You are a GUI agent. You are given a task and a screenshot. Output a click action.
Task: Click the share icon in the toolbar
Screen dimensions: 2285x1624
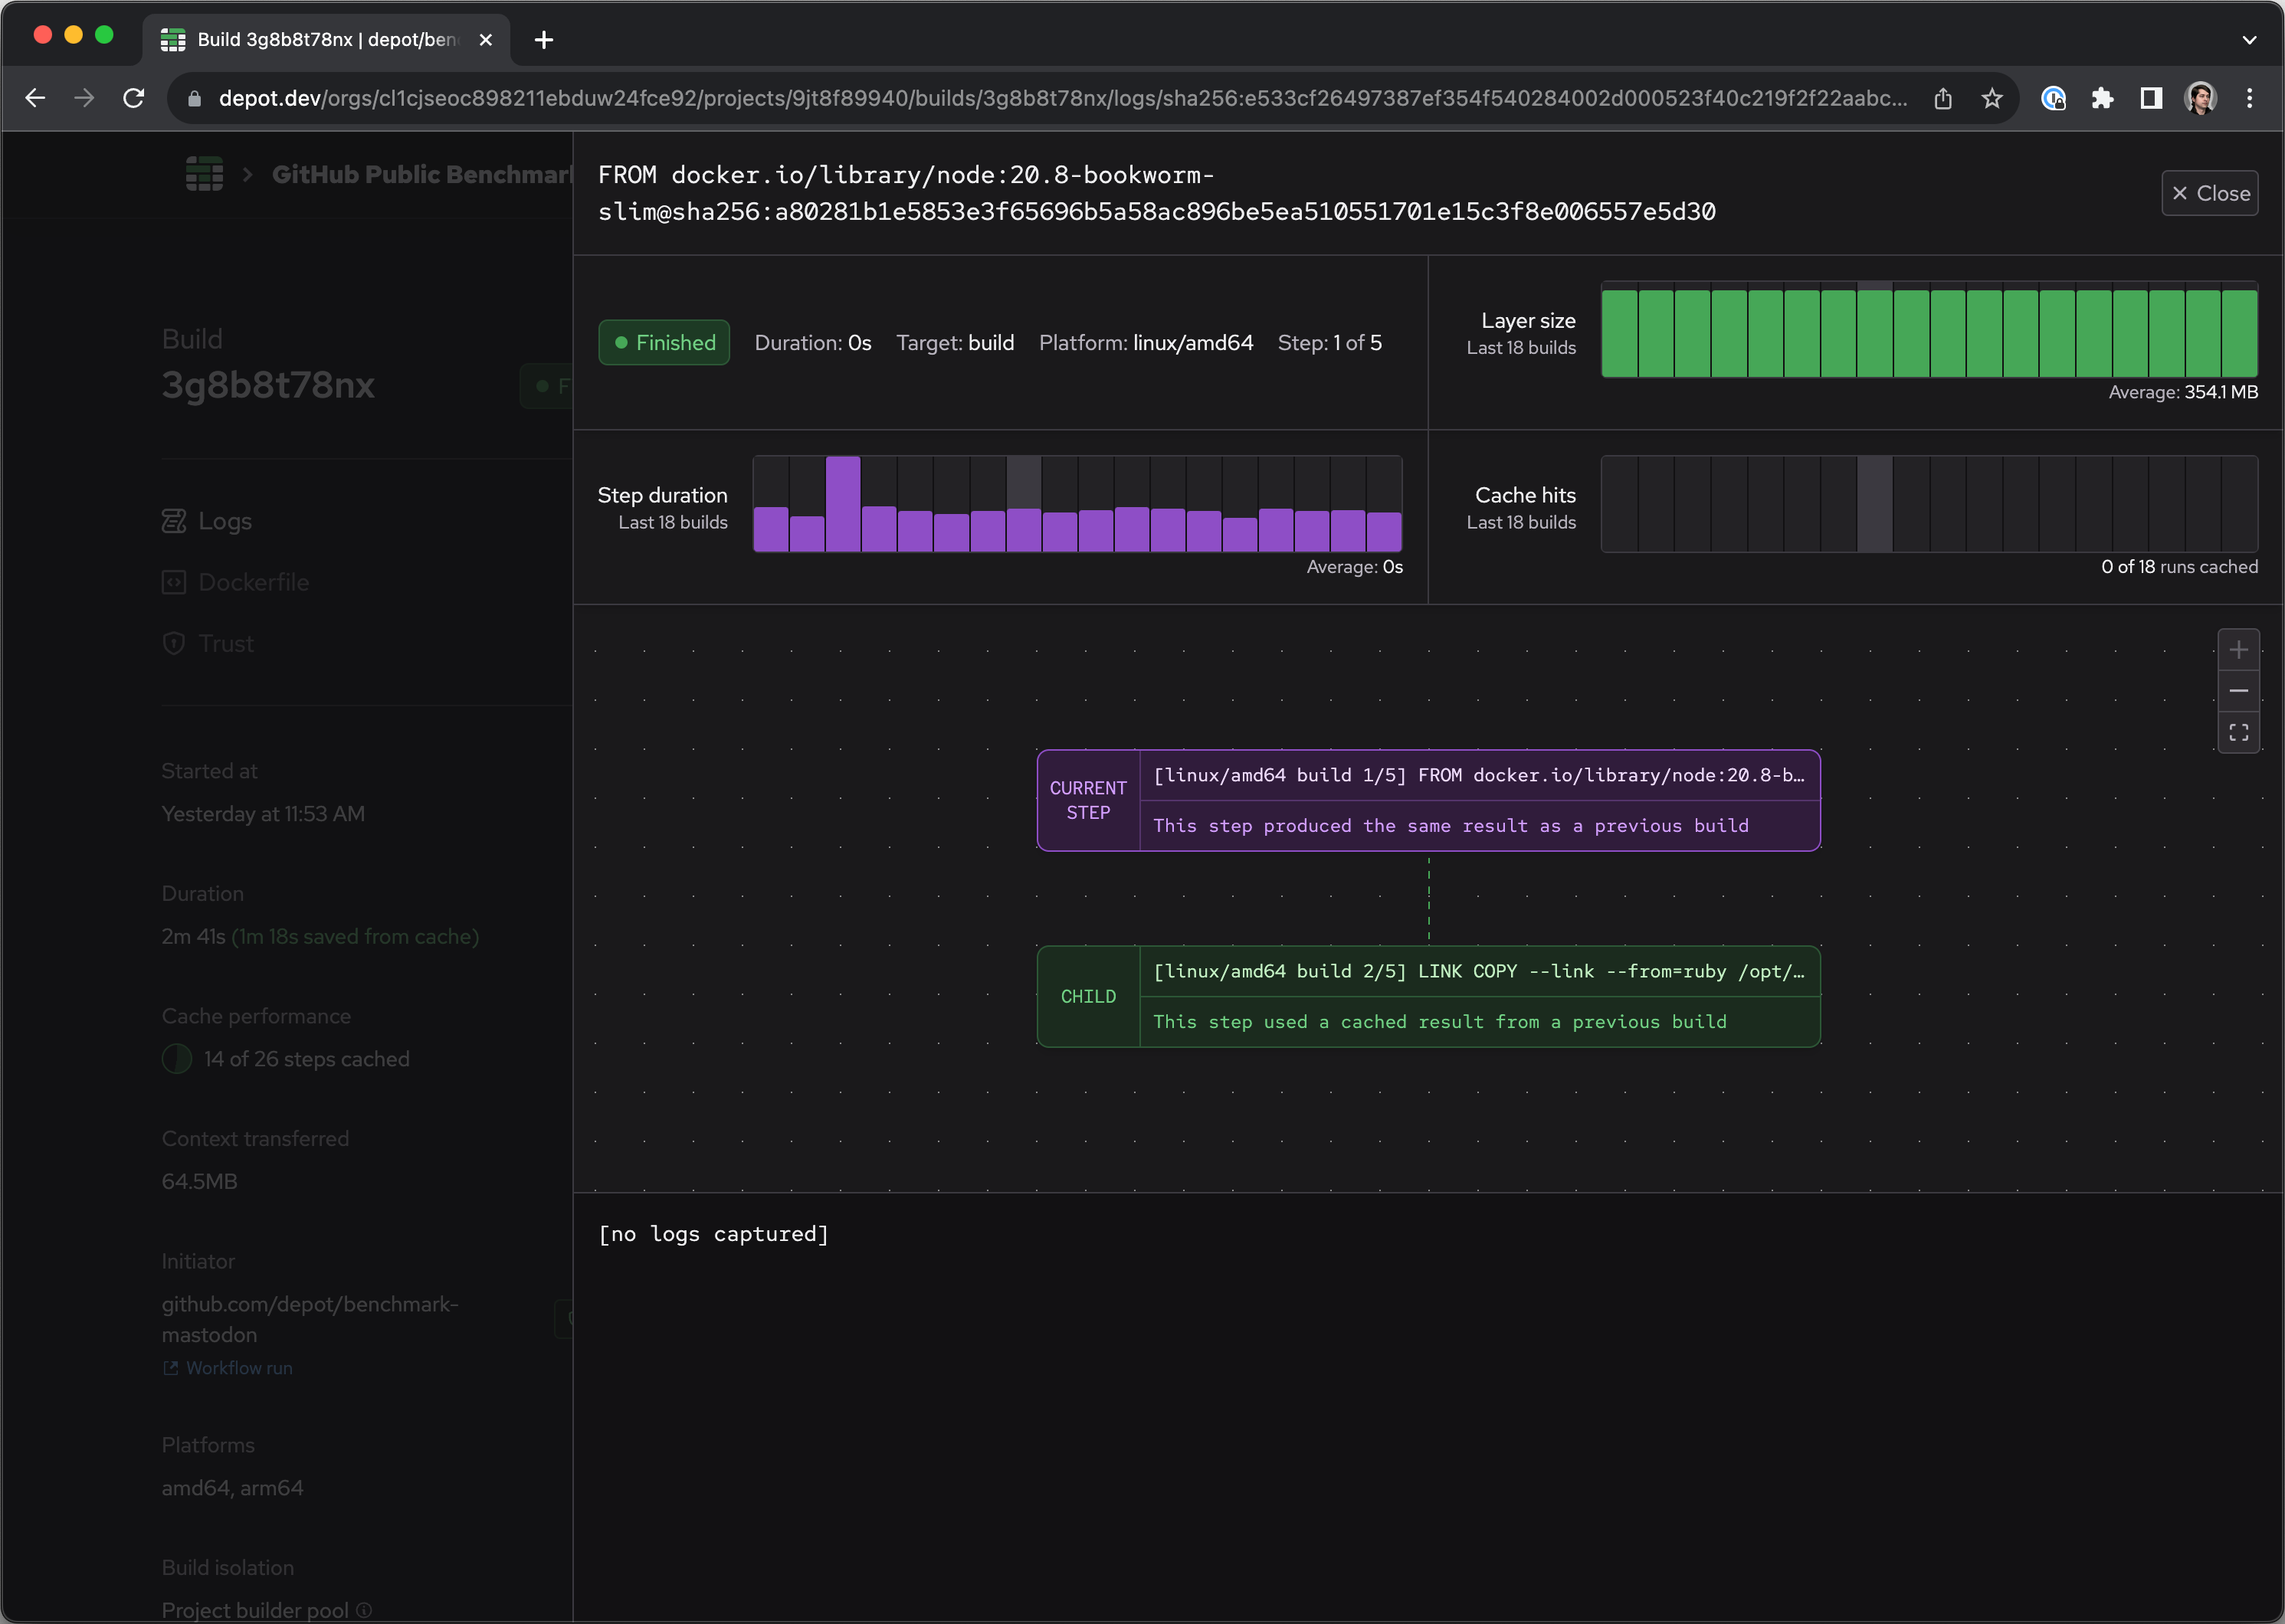click(1943, 98)
